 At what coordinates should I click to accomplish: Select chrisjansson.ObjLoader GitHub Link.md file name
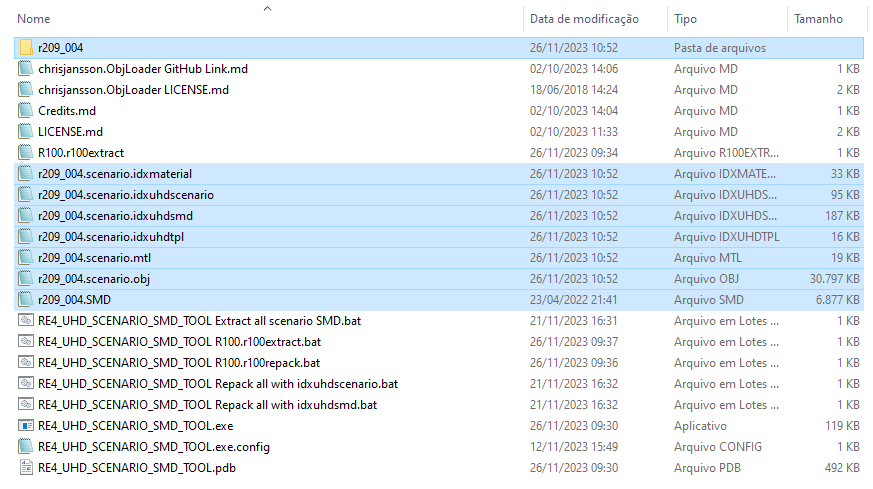(x=143, y=69)
